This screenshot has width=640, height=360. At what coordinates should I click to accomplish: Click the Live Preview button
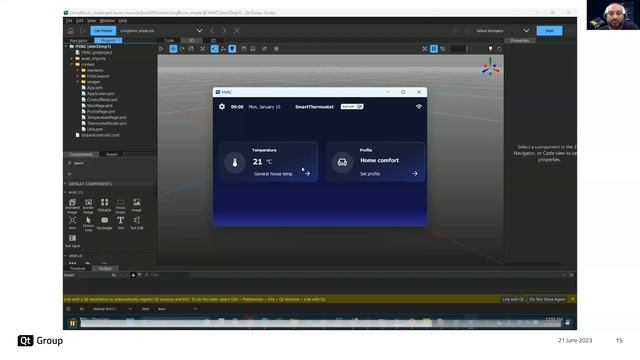point(103,31)
